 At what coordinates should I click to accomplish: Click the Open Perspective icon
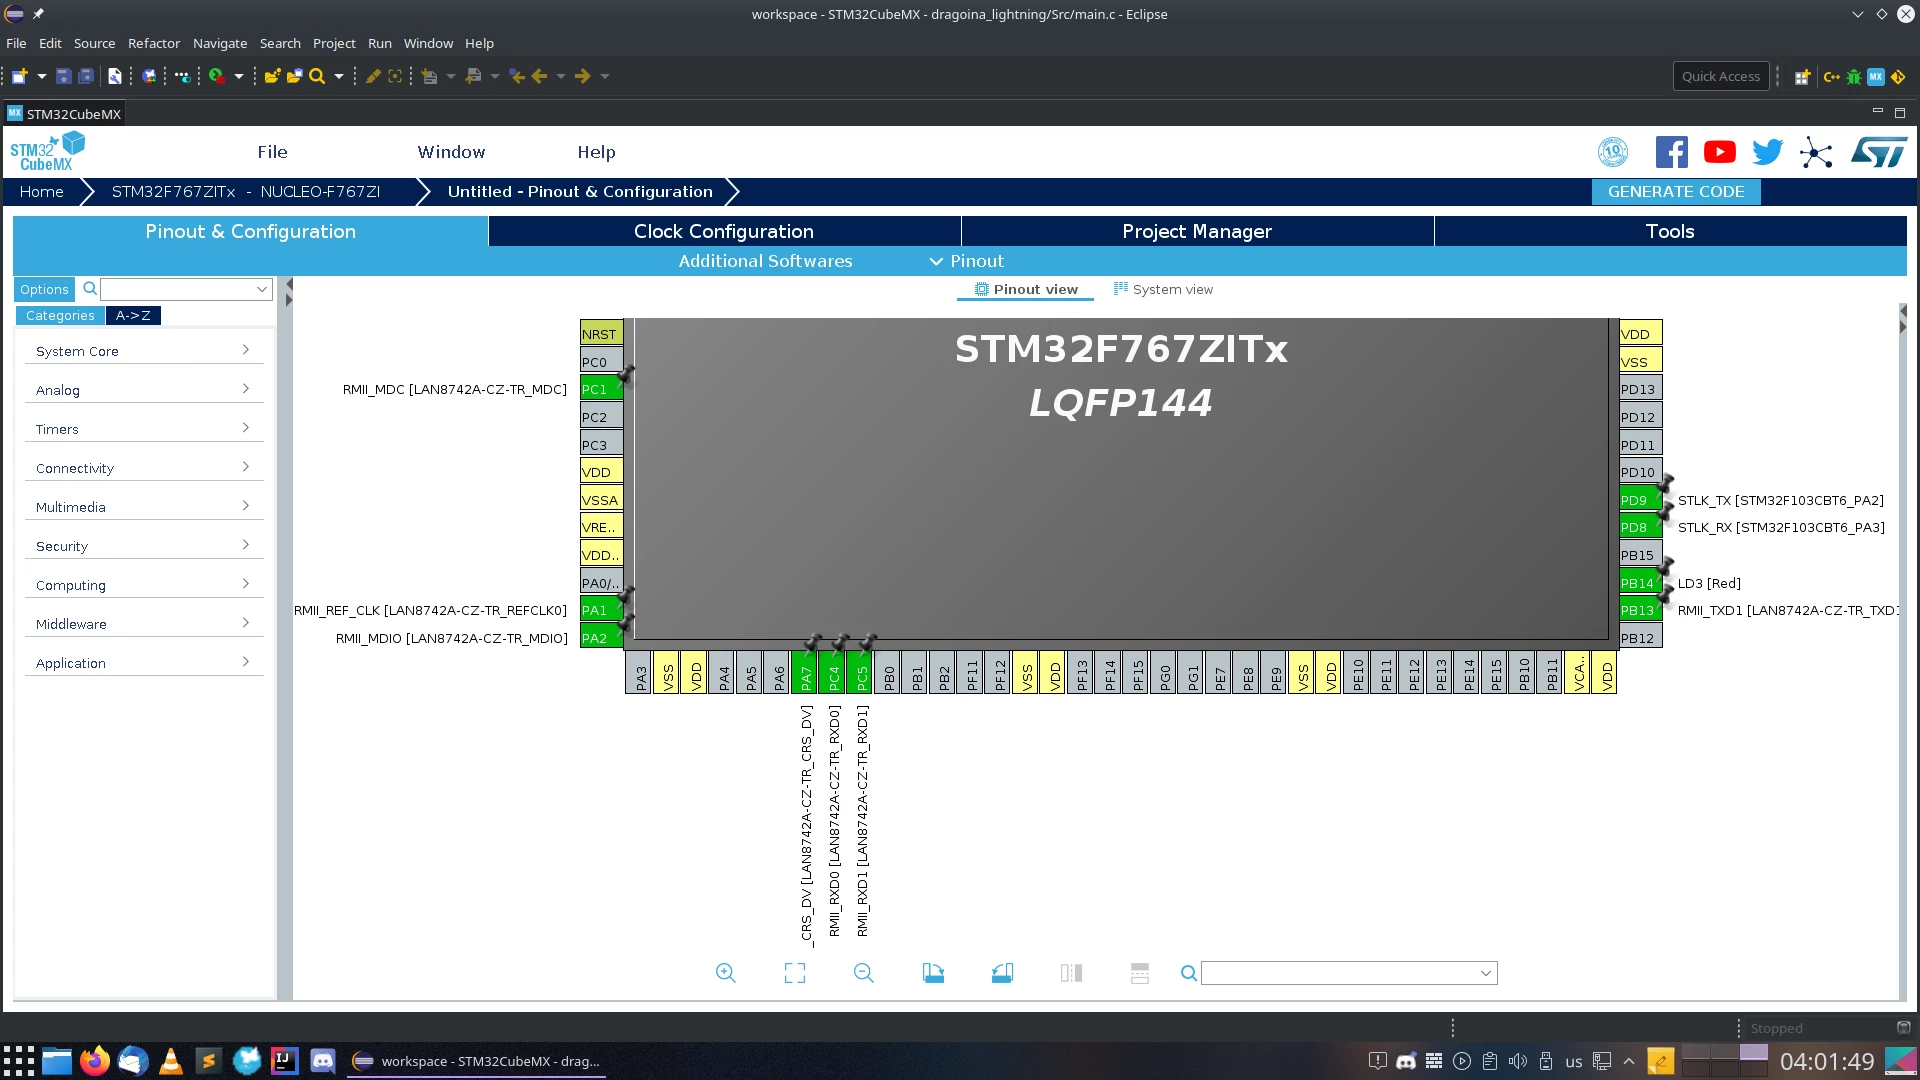pyautogui.click(x=1802, y=77)
